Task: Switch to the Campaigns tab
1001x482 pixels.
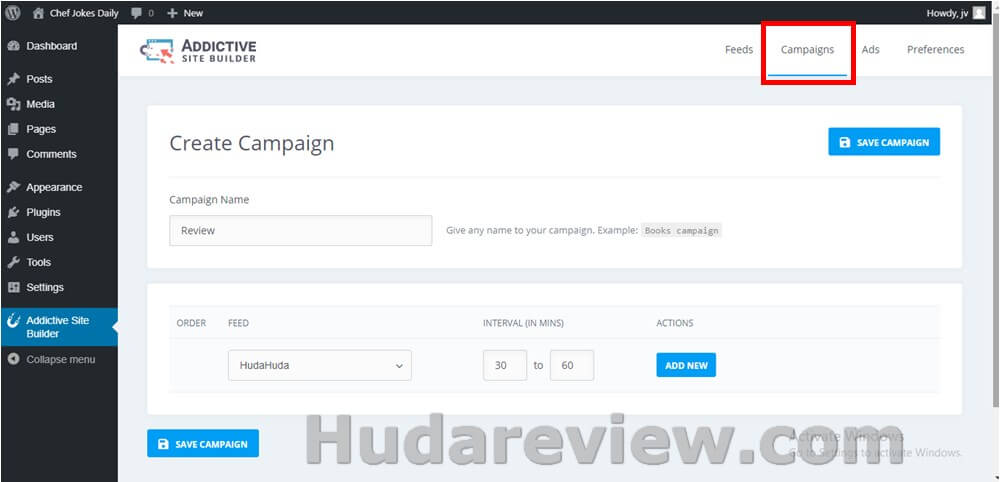Action: coord(808,50)
